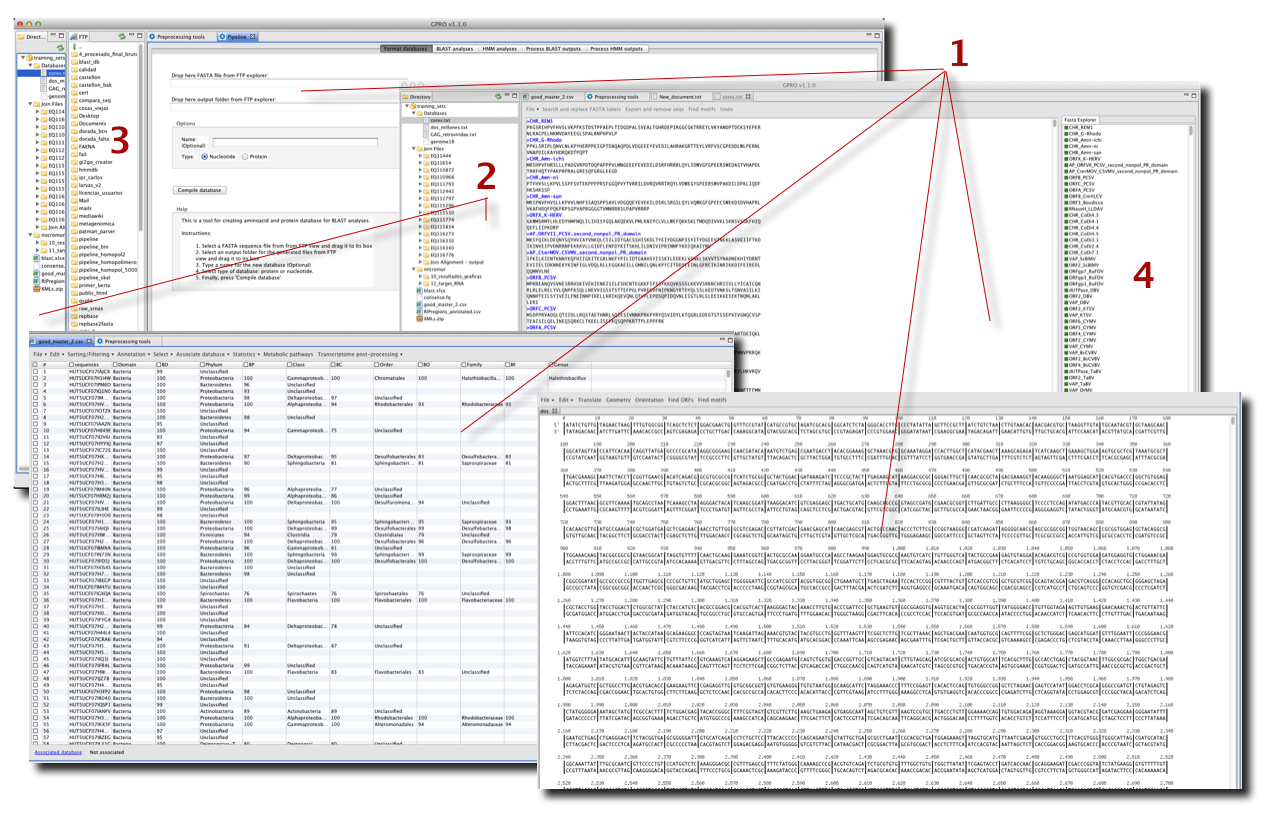The width and height of the screenshot is (1277, 817).
Task: Switch to the BLAST analyses tab
Action: tap(455, 48)
